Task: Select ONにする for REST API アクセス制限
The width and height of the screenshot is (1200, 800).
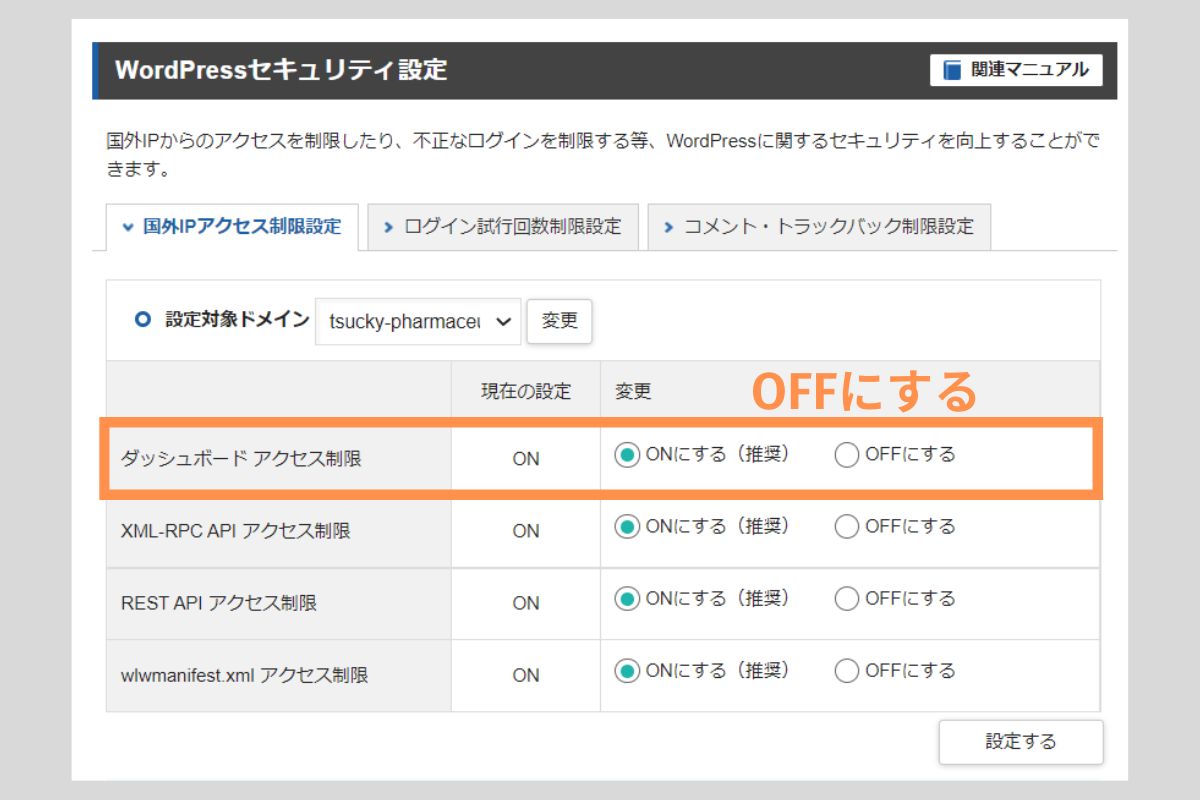Action: tap(627, 599)
